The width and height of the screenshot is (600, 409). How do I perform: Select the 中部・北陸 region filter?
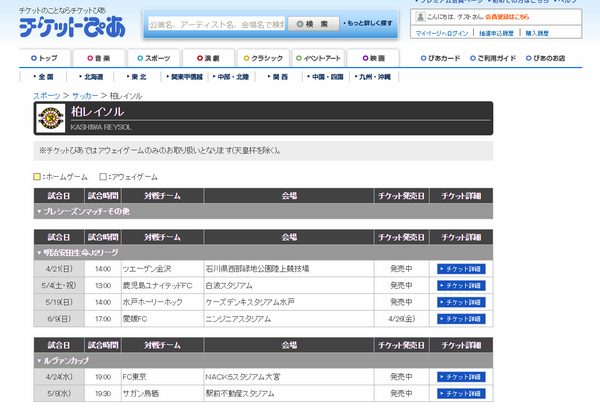(x=231, y=77)
